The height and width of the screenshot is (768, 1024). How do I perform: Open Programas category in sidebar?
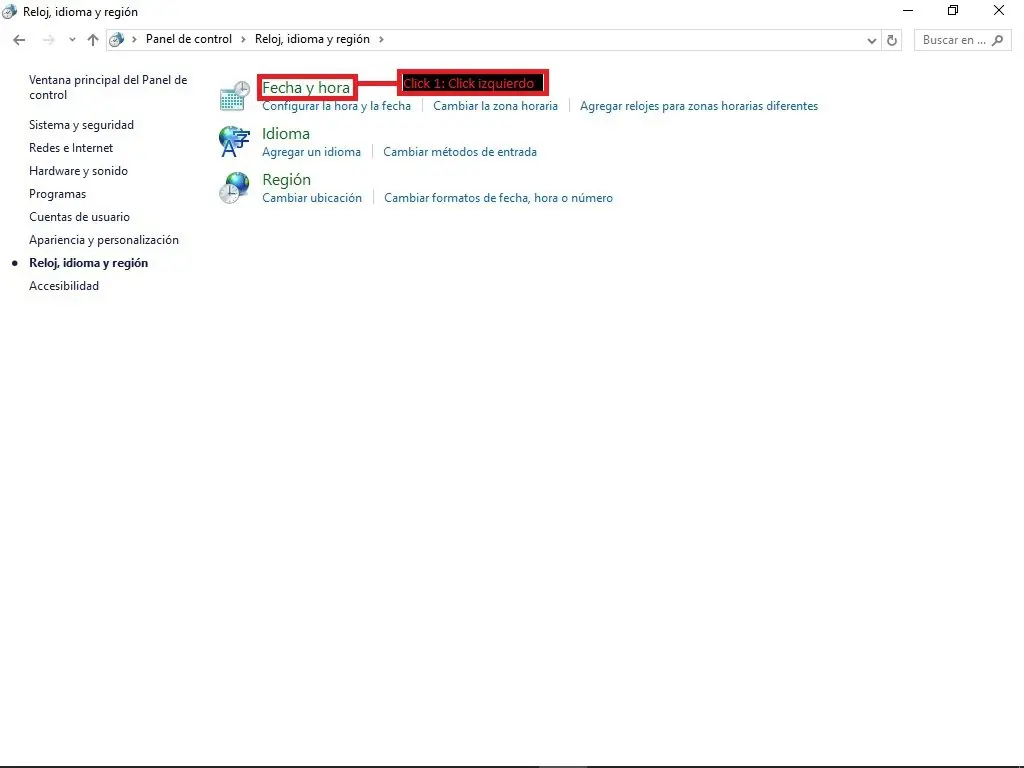tap(57, 194)
